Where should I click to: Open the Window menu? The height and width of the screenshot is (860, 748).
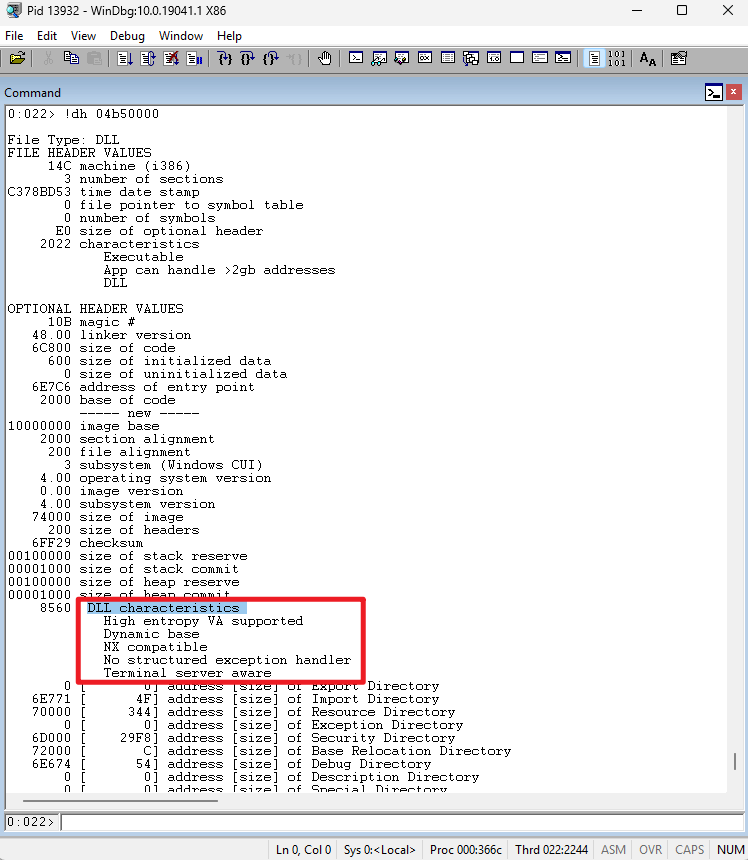point(181,35)
